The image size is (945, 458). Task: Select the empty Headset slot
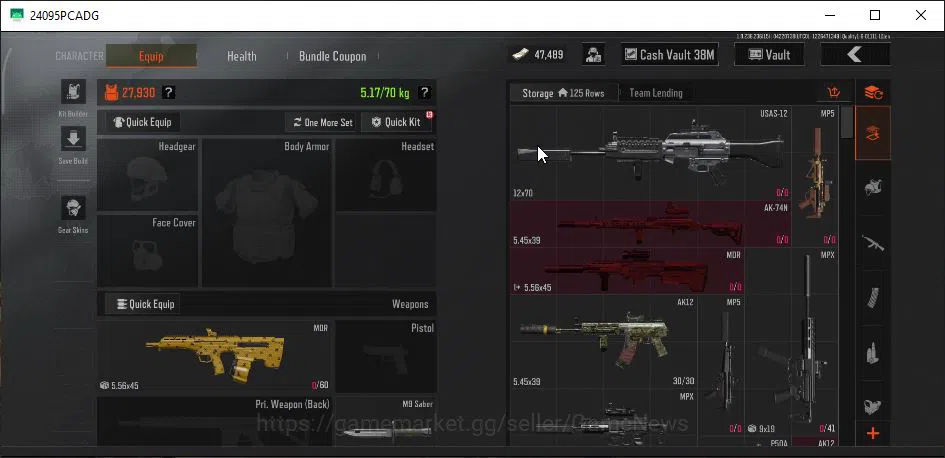point(386,175)
